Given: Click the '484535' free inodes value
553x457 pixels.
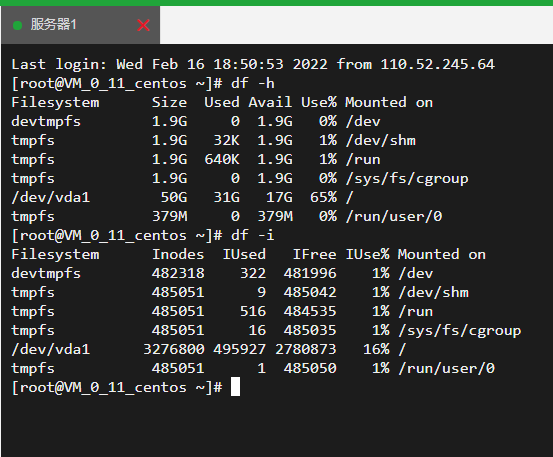Looking at the screenshot, I should 310,311.
